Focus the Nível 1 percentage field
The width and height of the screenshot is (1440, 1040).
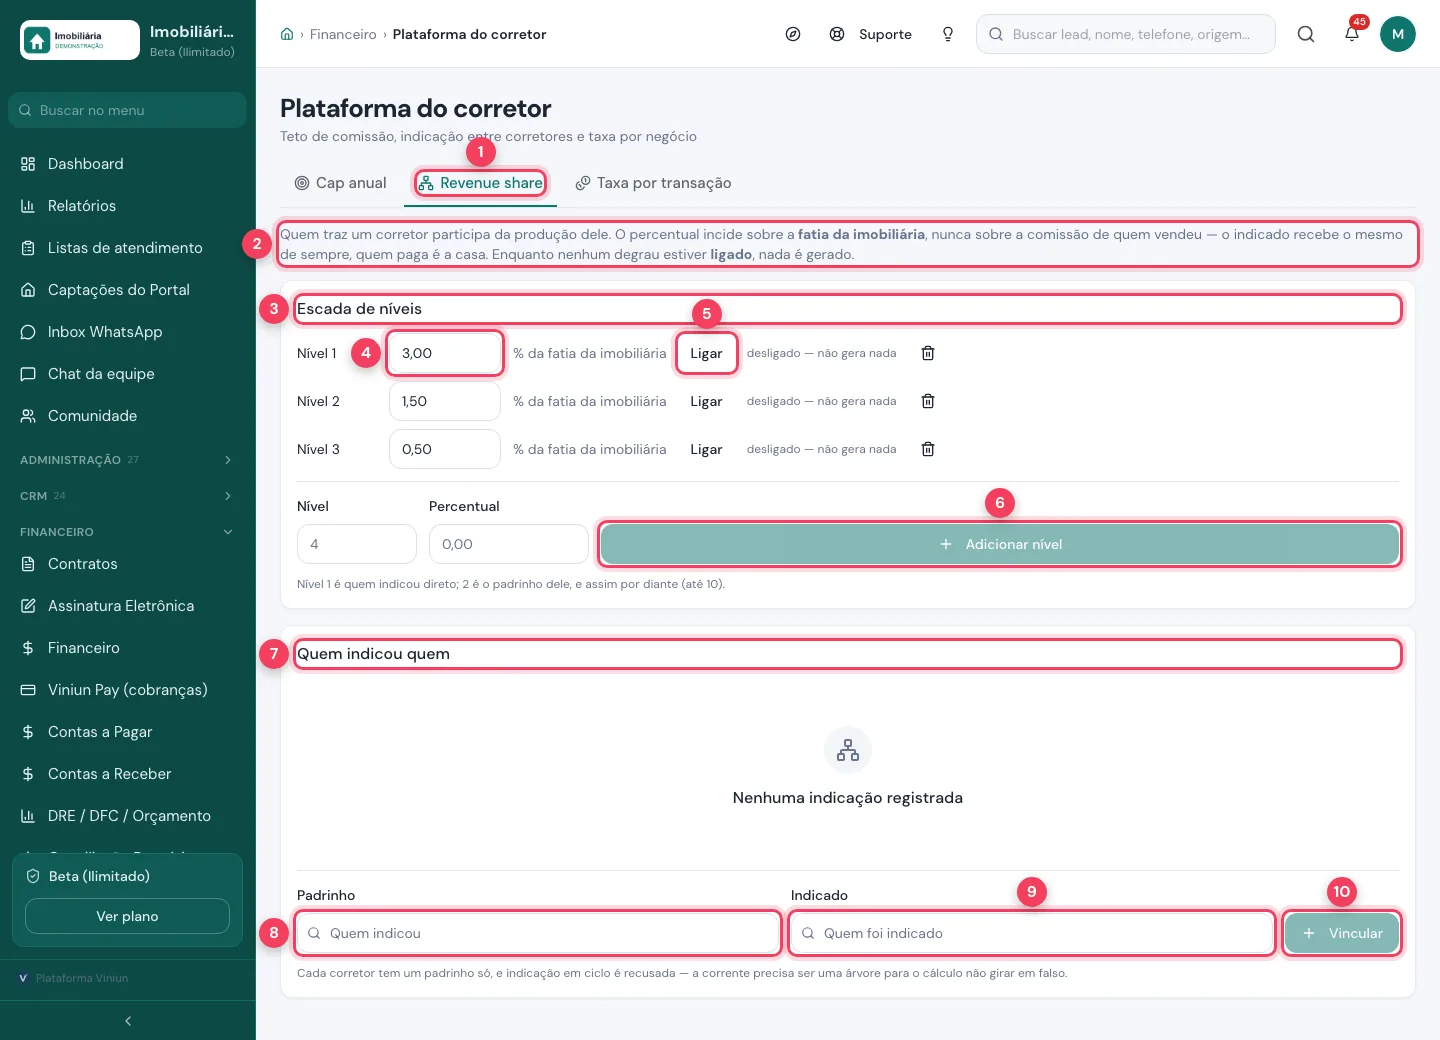445,353
